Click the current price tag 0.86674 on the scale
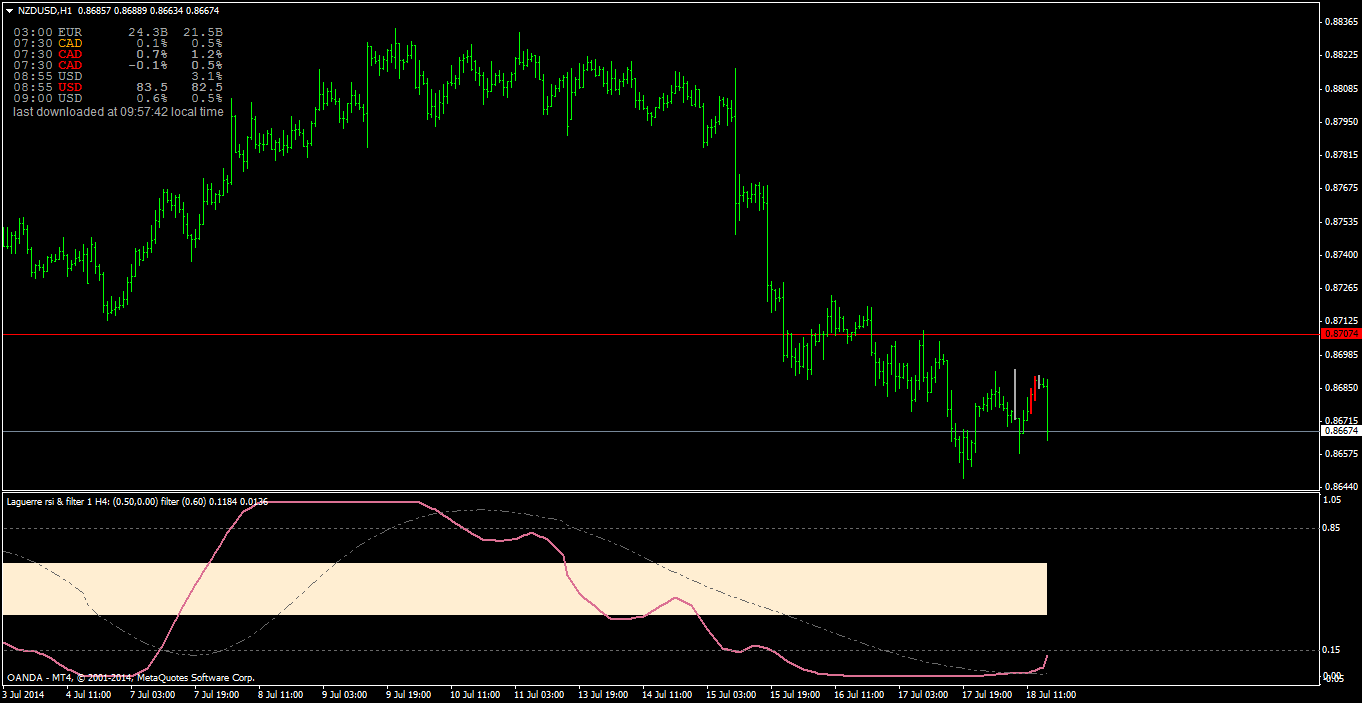This screenshot has height=703, width=1362. 1340,431
